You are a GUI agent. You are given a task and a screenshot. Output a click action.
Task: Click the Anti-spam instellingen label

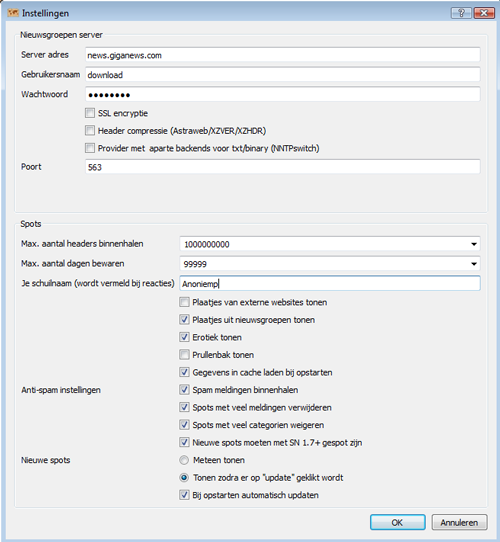pyautogui.click(x=61, y=390)
